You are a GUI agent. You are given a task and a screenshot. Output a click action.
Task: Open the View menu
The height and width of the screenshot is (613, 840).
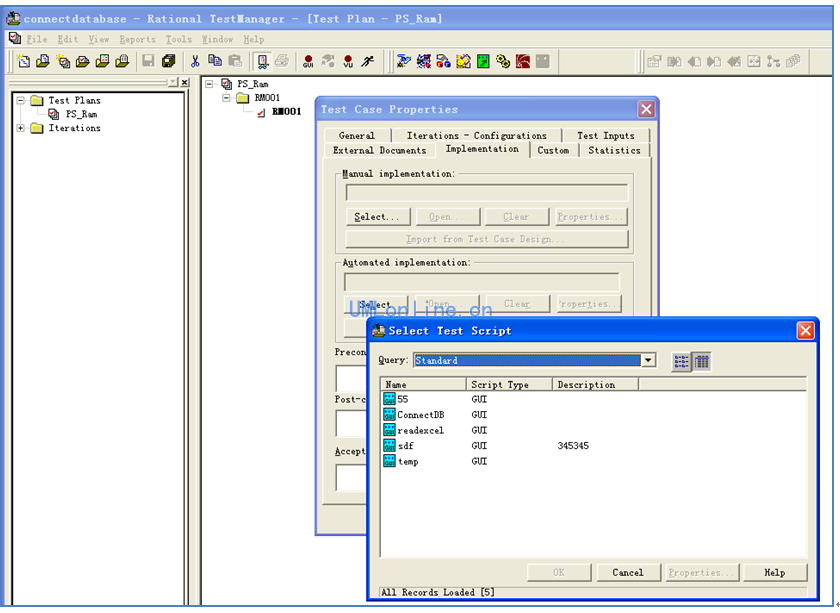coord(99,39)
